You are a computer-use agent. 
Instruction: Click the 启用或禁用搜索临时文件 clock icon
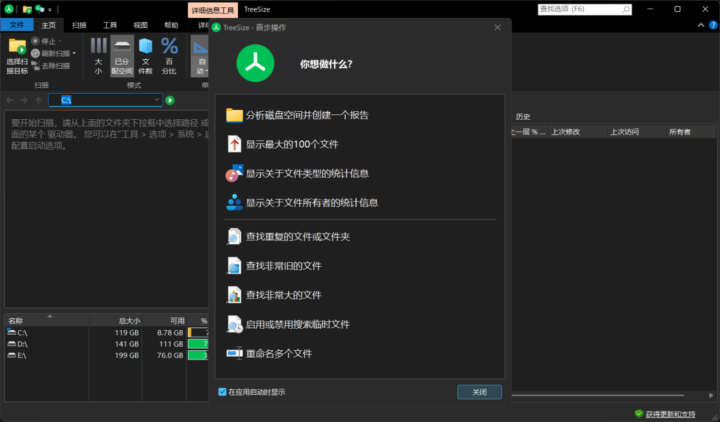(234, 324)
